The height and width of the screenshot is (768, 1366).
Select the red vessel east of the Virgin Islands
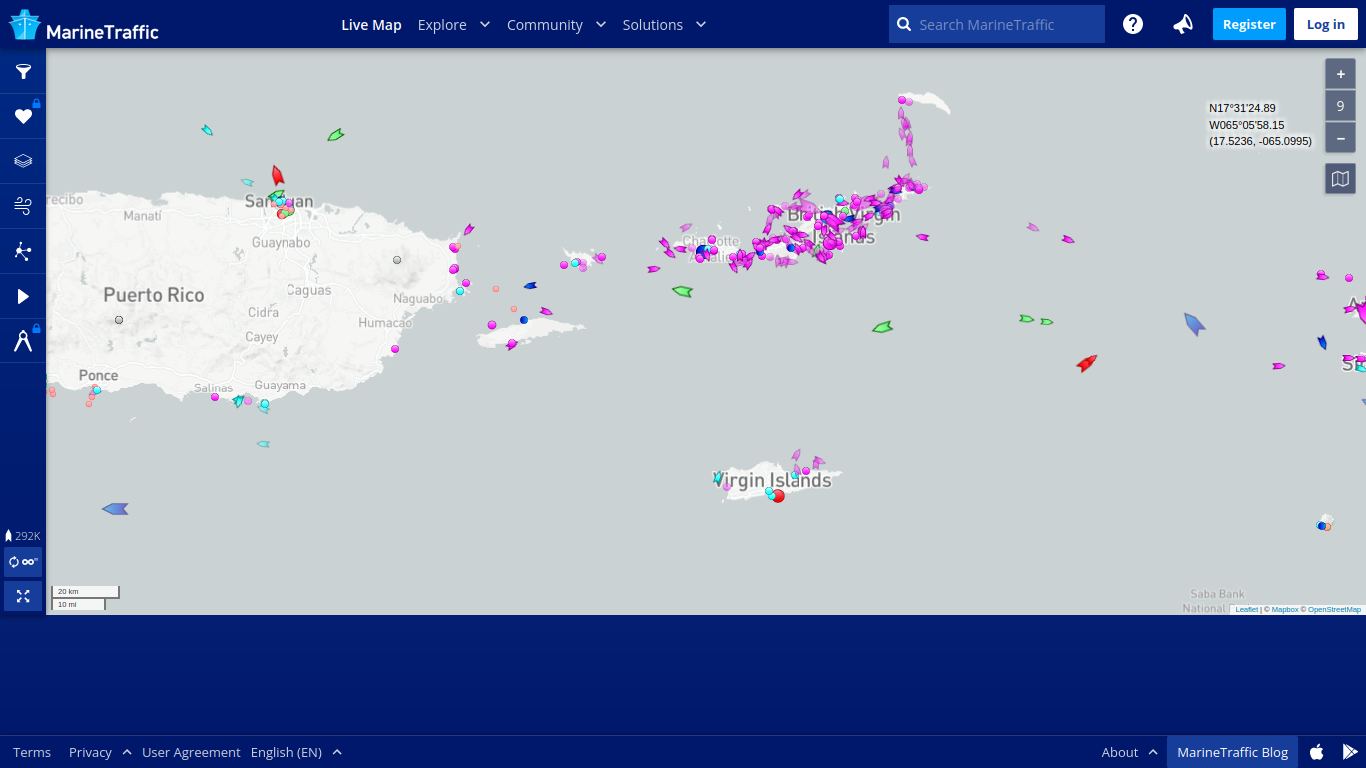coord(1086,363)
